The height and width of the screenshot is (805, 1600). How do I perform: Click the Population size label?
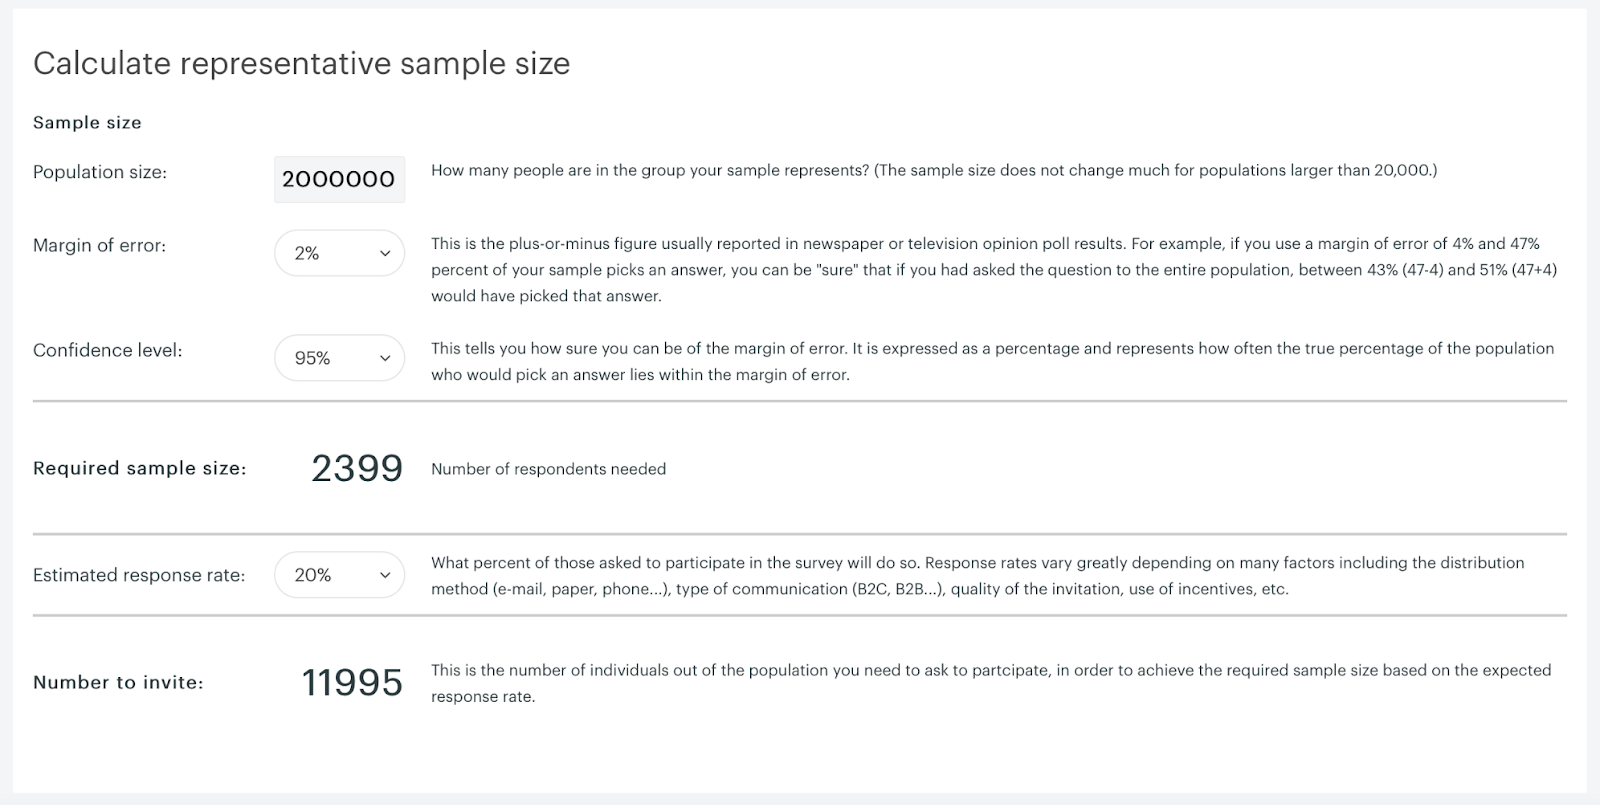tap(99, 172)
